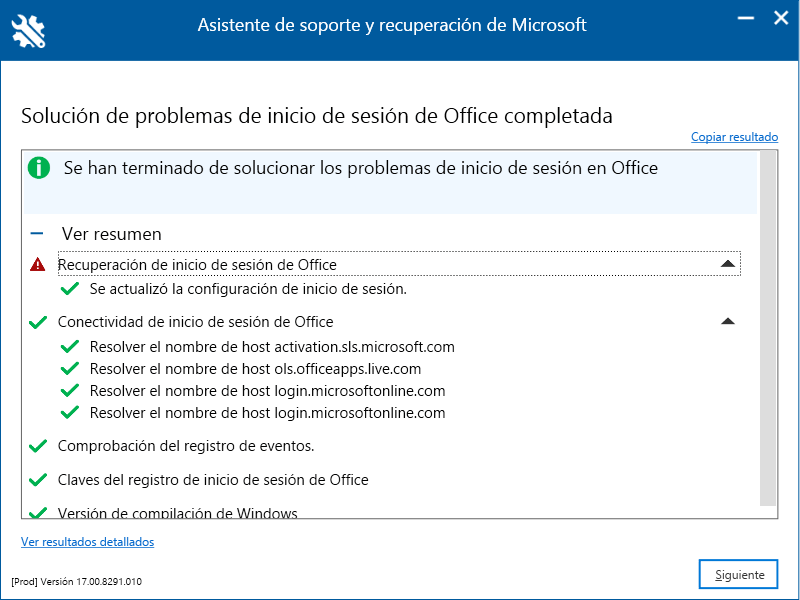Collapse 'Conectividad de inicio de sesión' arrow

click(728, 321)
